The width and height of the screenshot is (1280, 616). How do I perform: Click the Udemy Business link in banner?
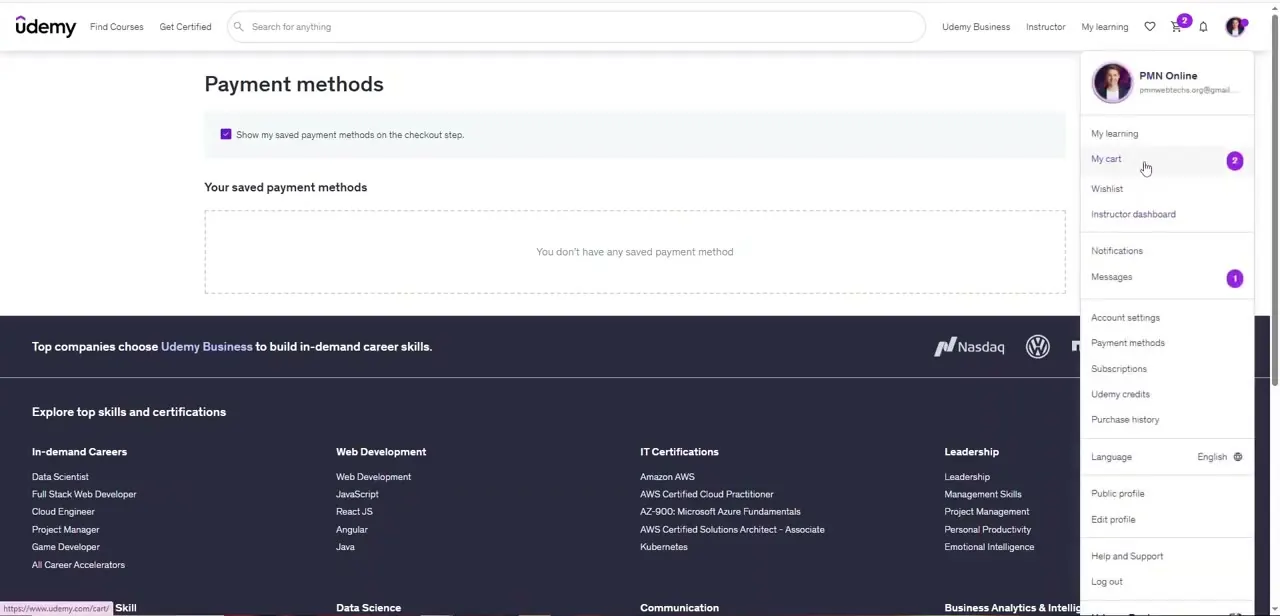pos(207,347)
